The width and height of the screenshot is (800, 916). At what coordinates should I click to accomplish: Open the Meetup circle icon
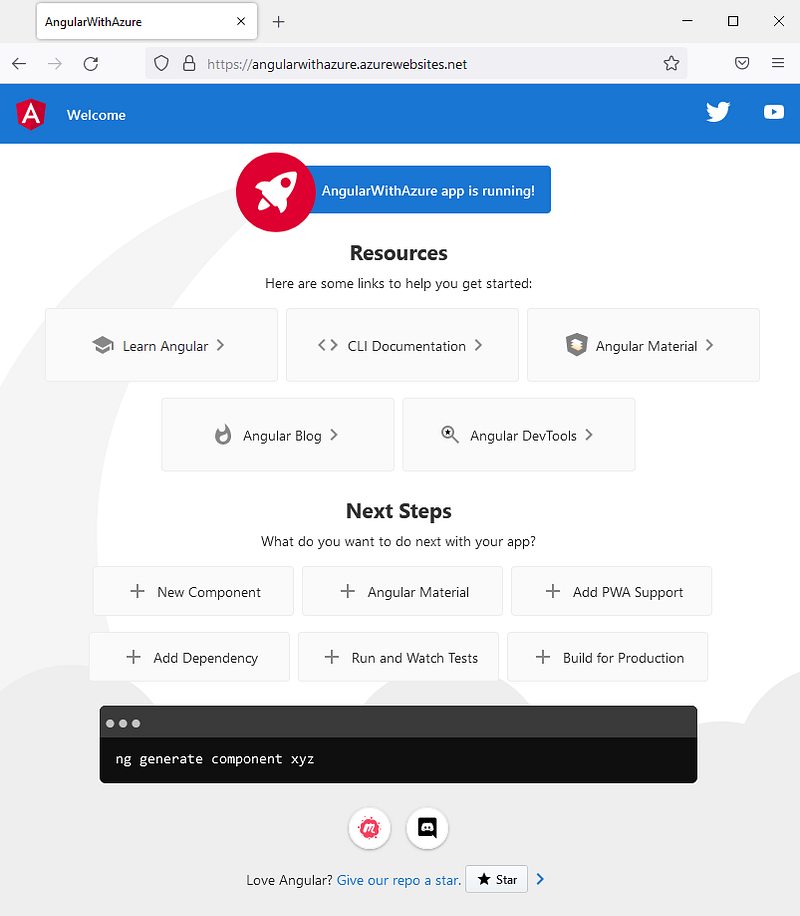click(x=369, y=828)
